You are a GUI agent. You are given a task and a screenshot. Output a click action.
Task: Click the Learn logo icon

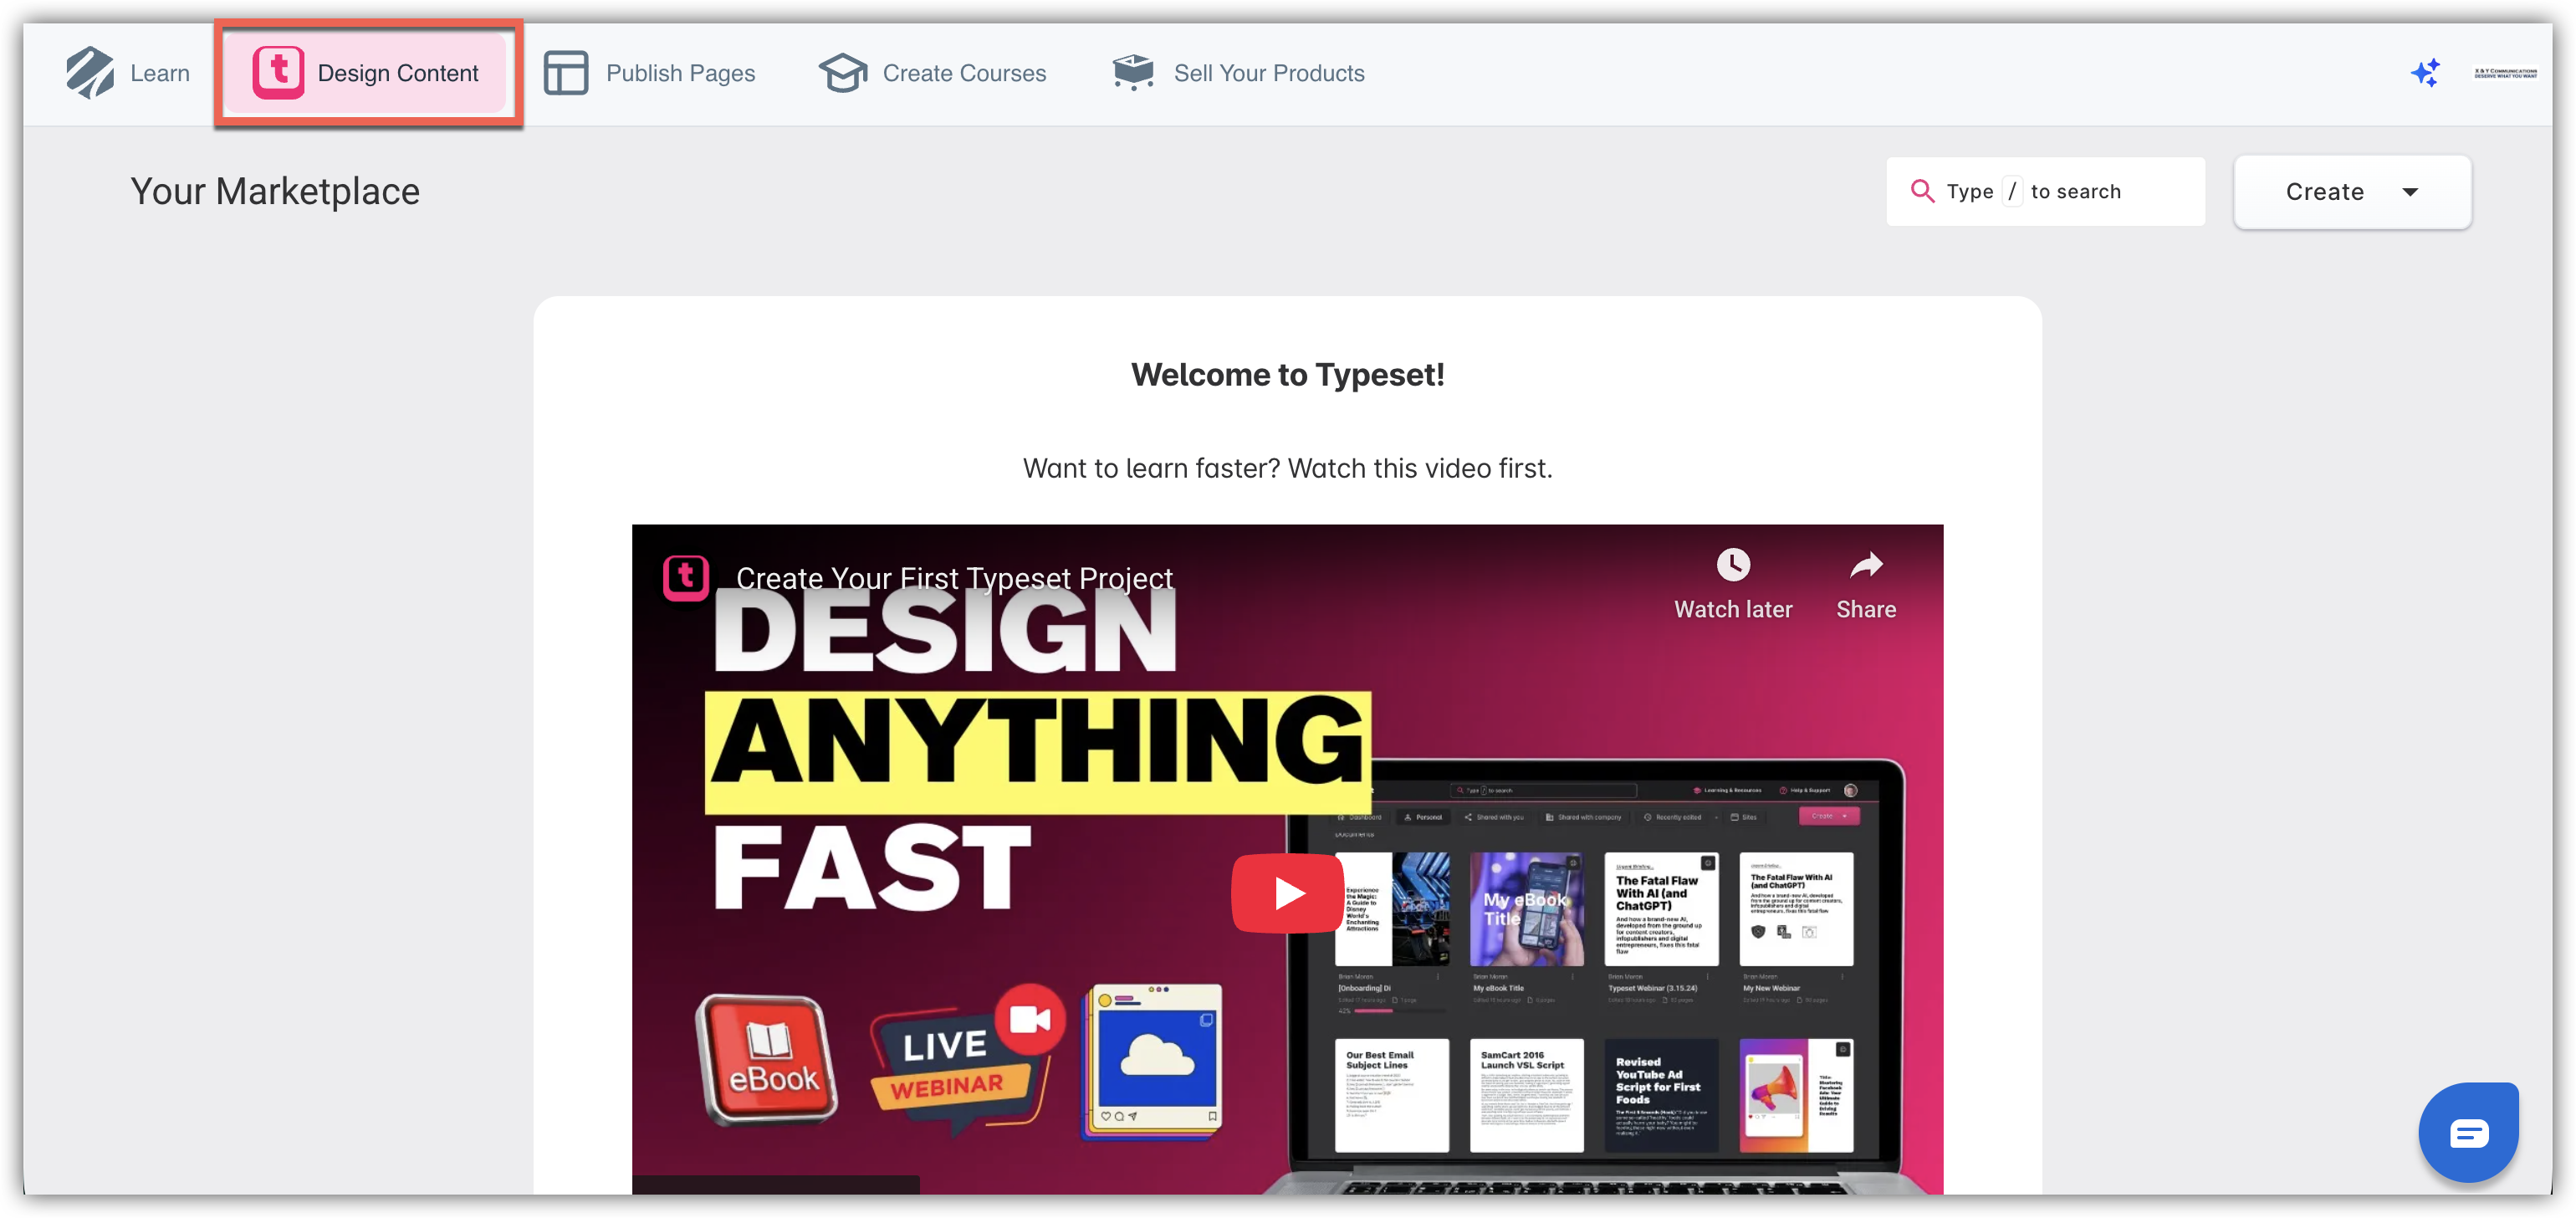[x=90, y=73]
